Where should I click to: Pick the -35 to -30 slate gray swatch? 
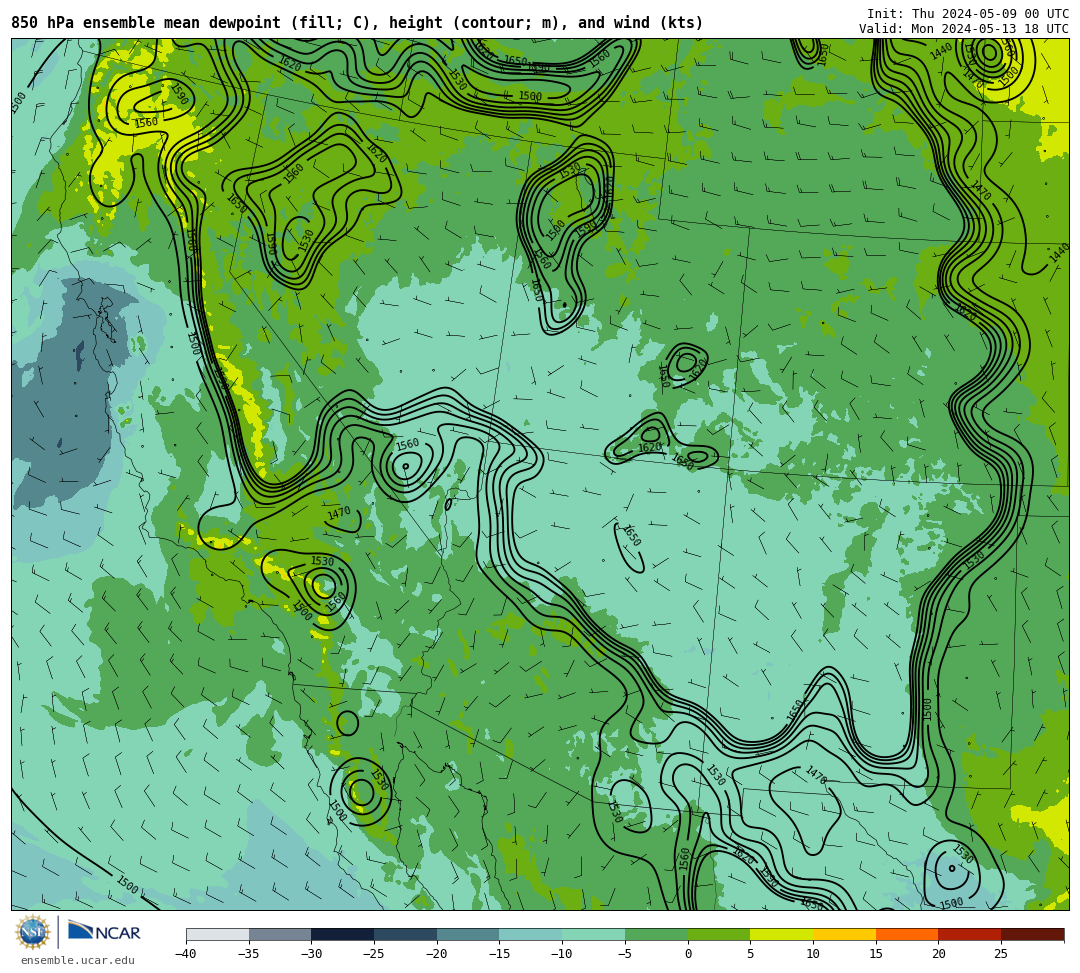pyautogui.click(x=280, y=934)
